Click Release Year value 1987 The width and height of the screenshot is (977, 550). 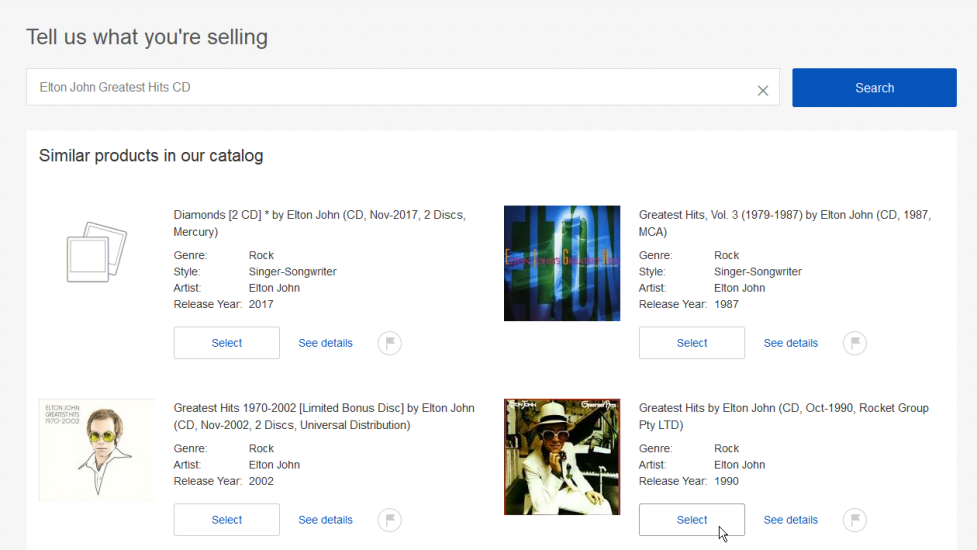click(x=727, y=305)
